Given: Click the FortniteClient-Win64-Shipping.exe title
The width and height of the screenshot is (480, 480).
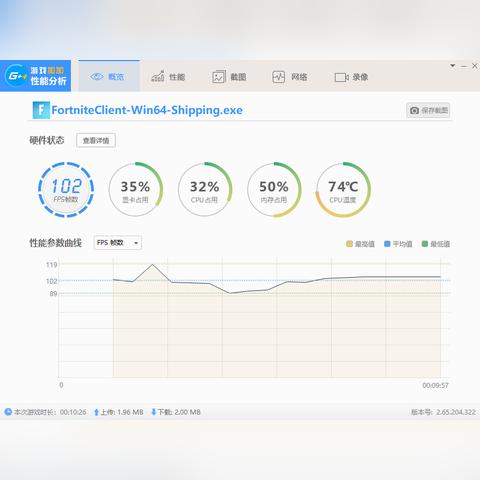Looking at the screenshot, I should coord(147,110).
